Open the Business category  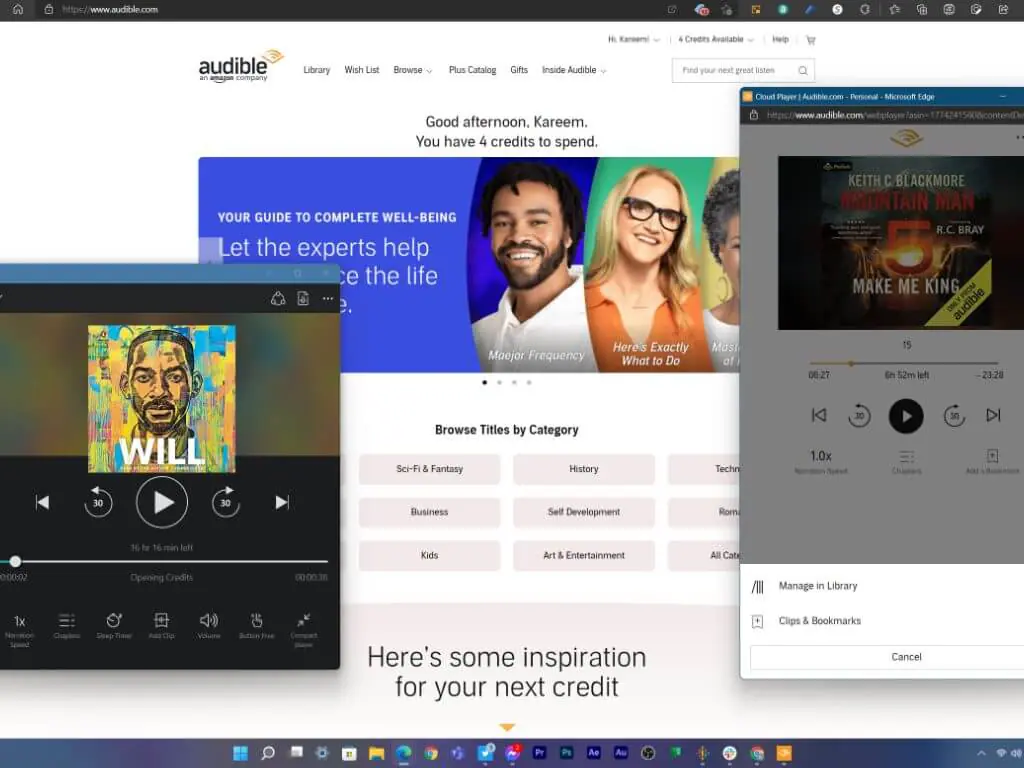(429, 512)
